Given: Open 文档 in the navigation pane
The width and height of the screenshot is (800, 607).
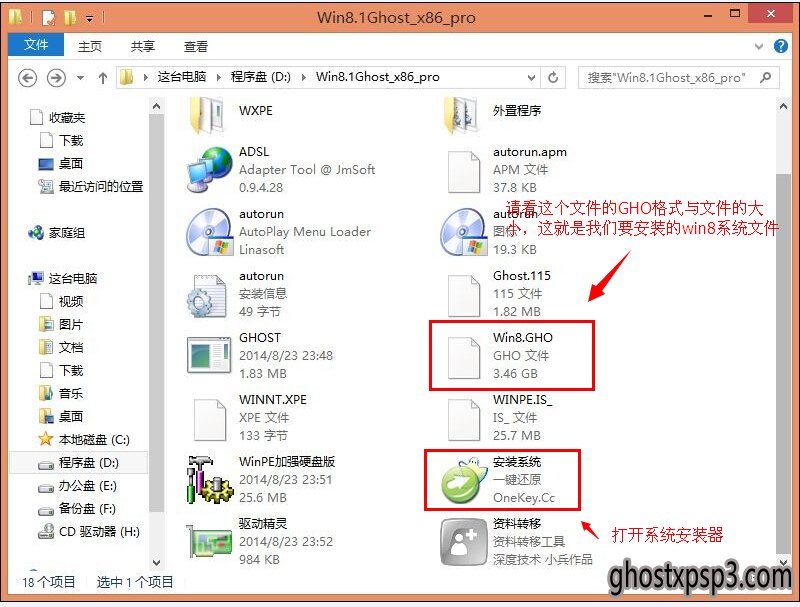Looking at the screenshot, I should (x=70, y=347).
